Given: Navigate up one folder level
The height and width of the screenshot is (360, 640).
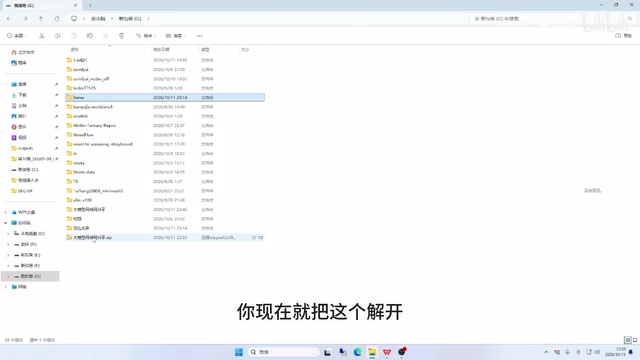Looking at the screenshot, I should point(41,19).
